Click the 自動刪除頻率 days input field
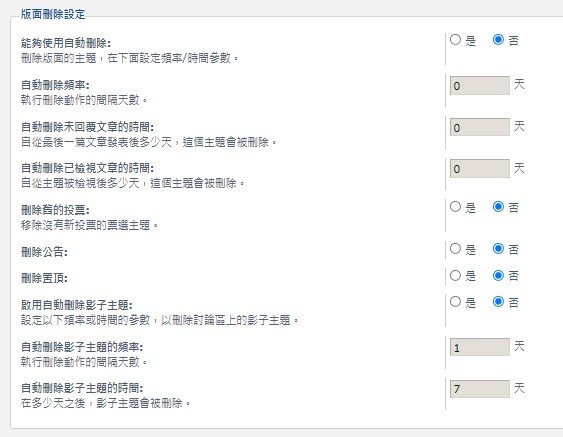Viewport: 563px width, 437px height. click(x=480, y=85)
